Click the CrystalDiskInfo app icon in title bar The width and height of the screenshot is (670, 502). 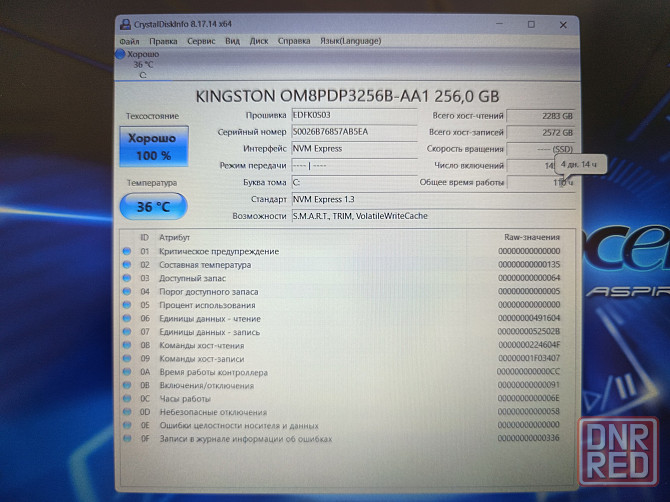click(x=125, y=24)
